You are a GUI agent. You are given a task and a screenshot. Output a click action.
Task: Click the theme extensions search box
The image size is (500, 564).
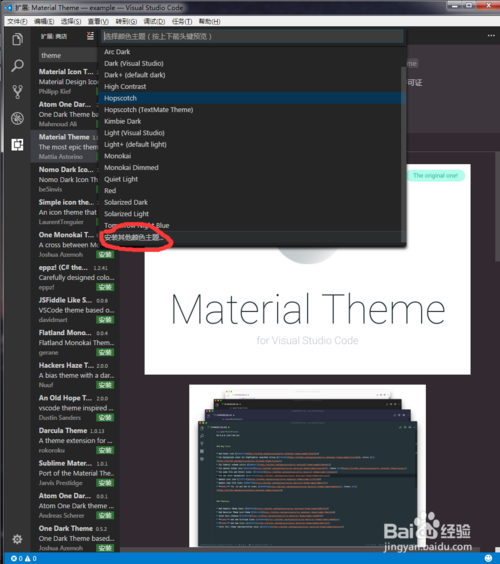tap(68, 55)
